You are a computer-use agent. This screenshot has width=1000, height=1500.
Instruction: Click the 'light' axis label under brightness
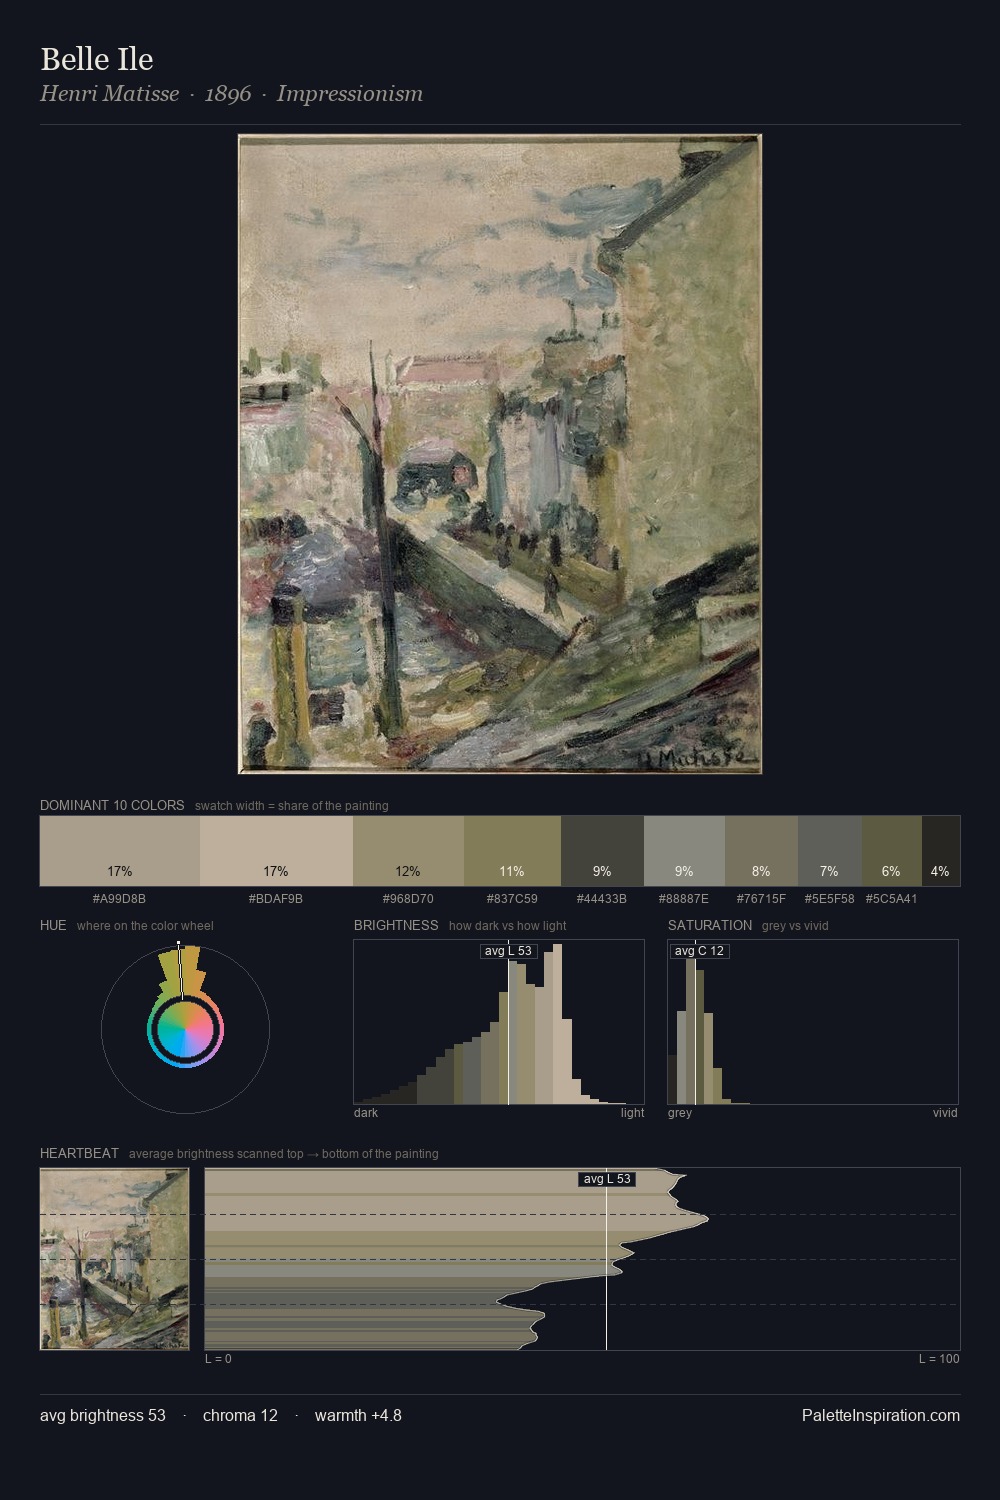[632, 1112]
